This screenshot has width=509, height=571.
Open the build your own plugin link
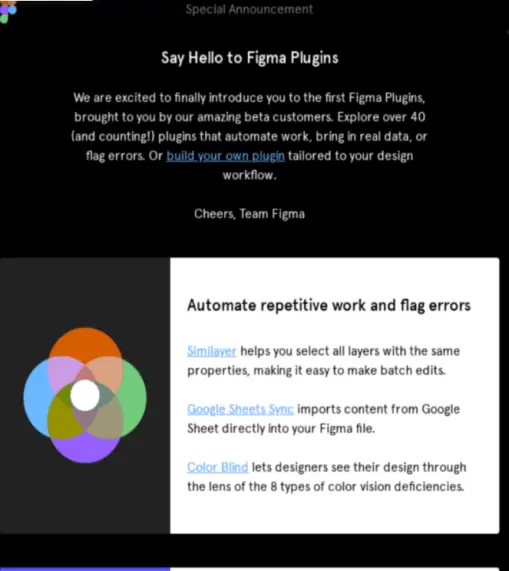coord(225,156)
